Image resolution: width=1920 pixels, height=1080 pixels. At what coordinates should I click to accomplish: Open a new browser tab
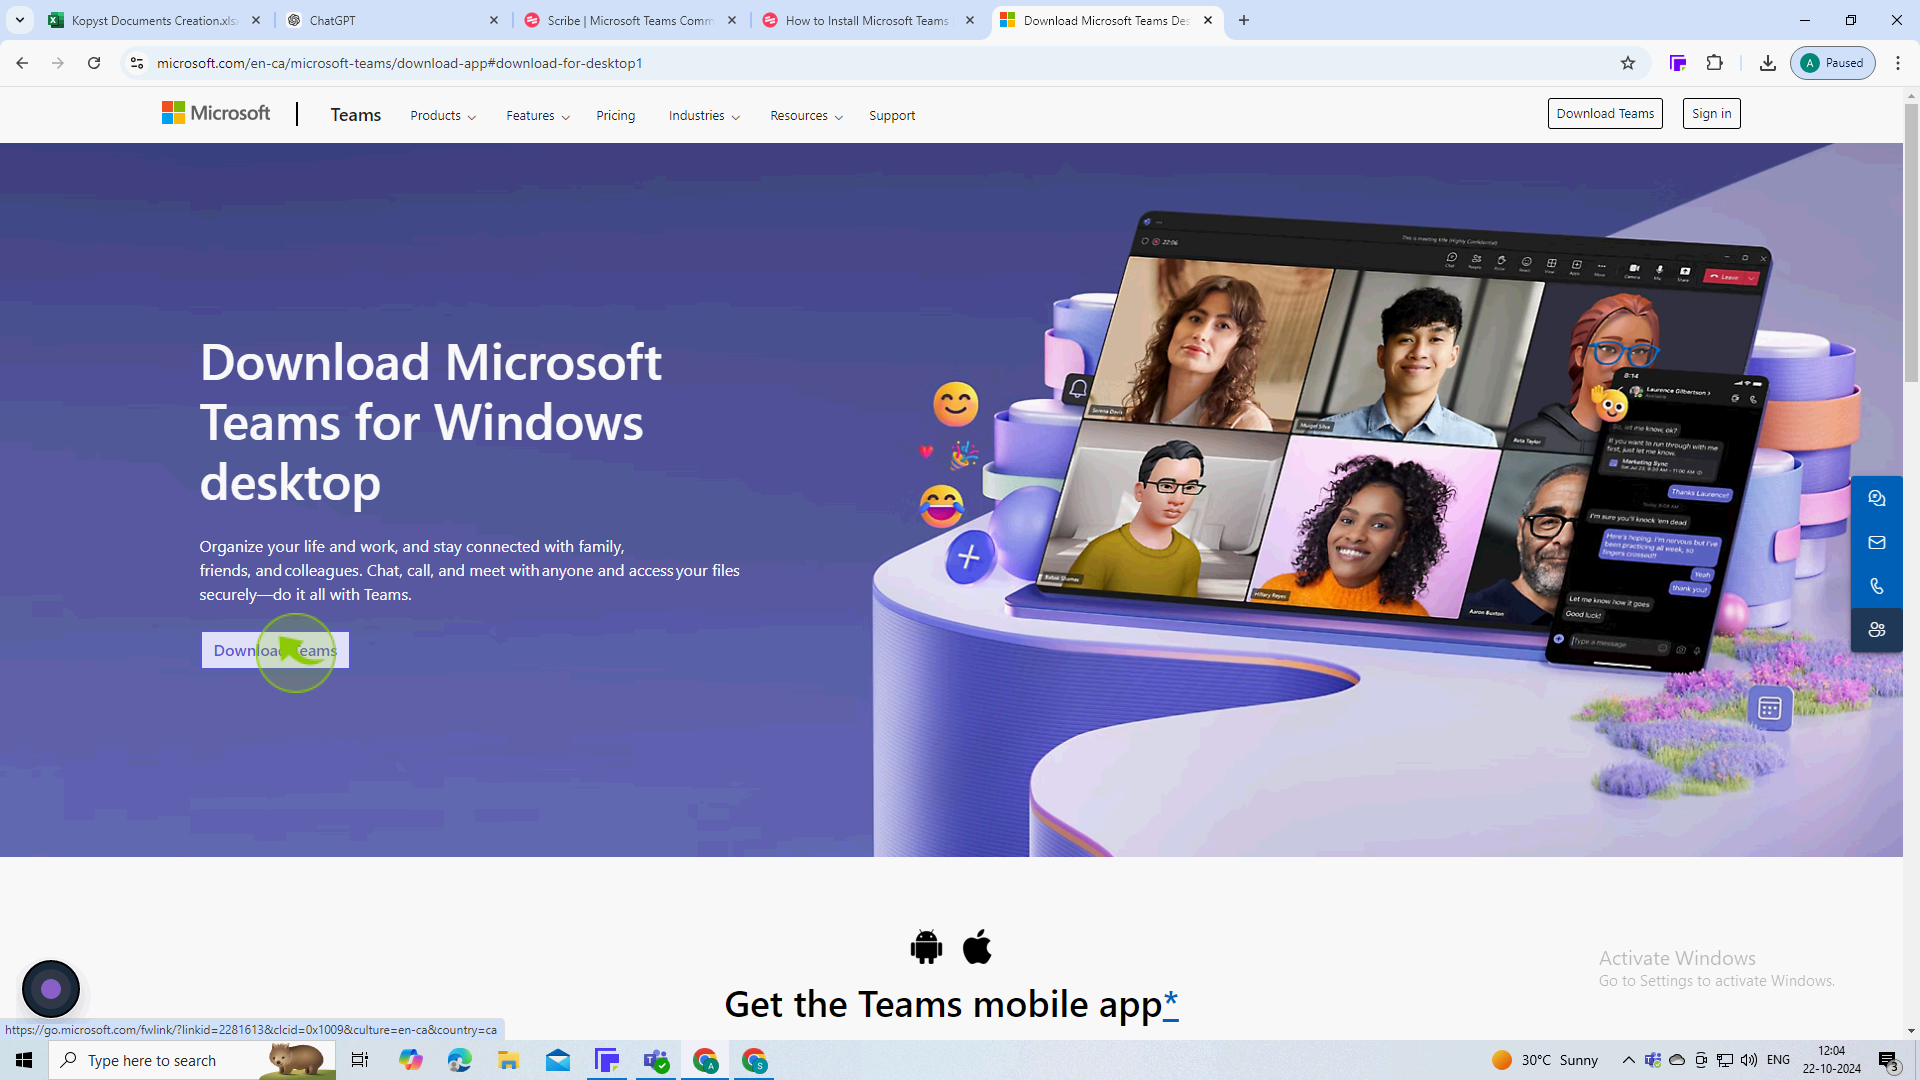click(x=1244, y=20)
